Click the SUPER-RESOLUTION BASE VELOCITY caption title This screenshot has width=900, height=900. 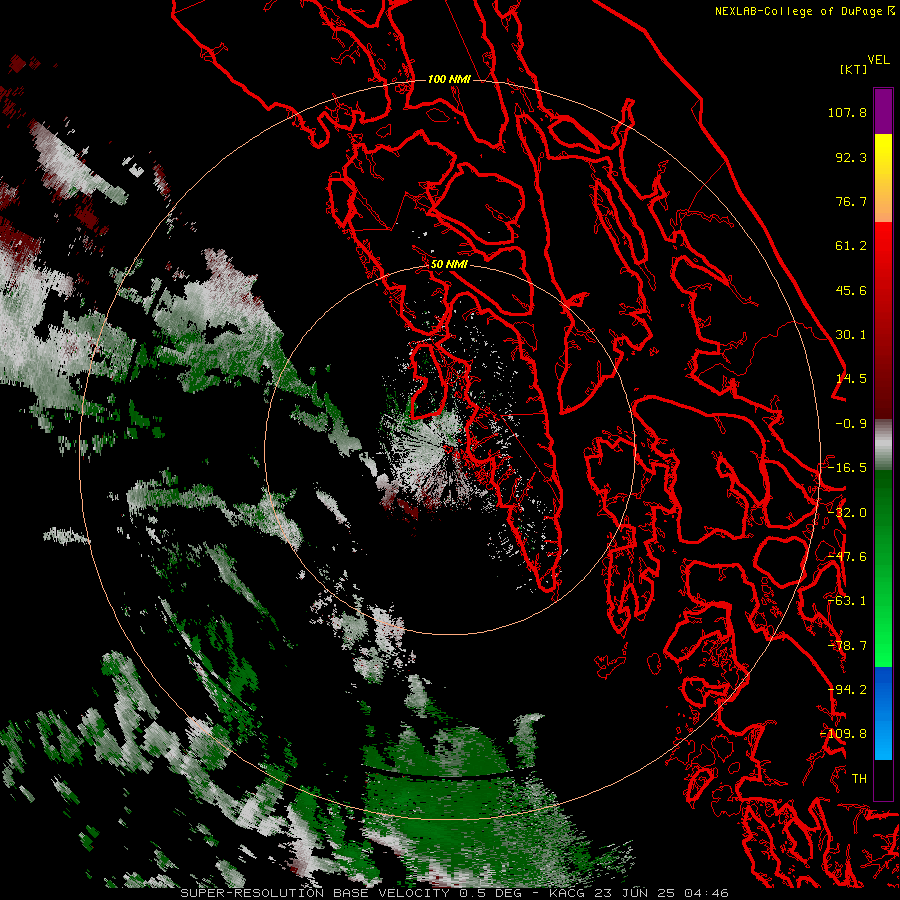[316, 893]
